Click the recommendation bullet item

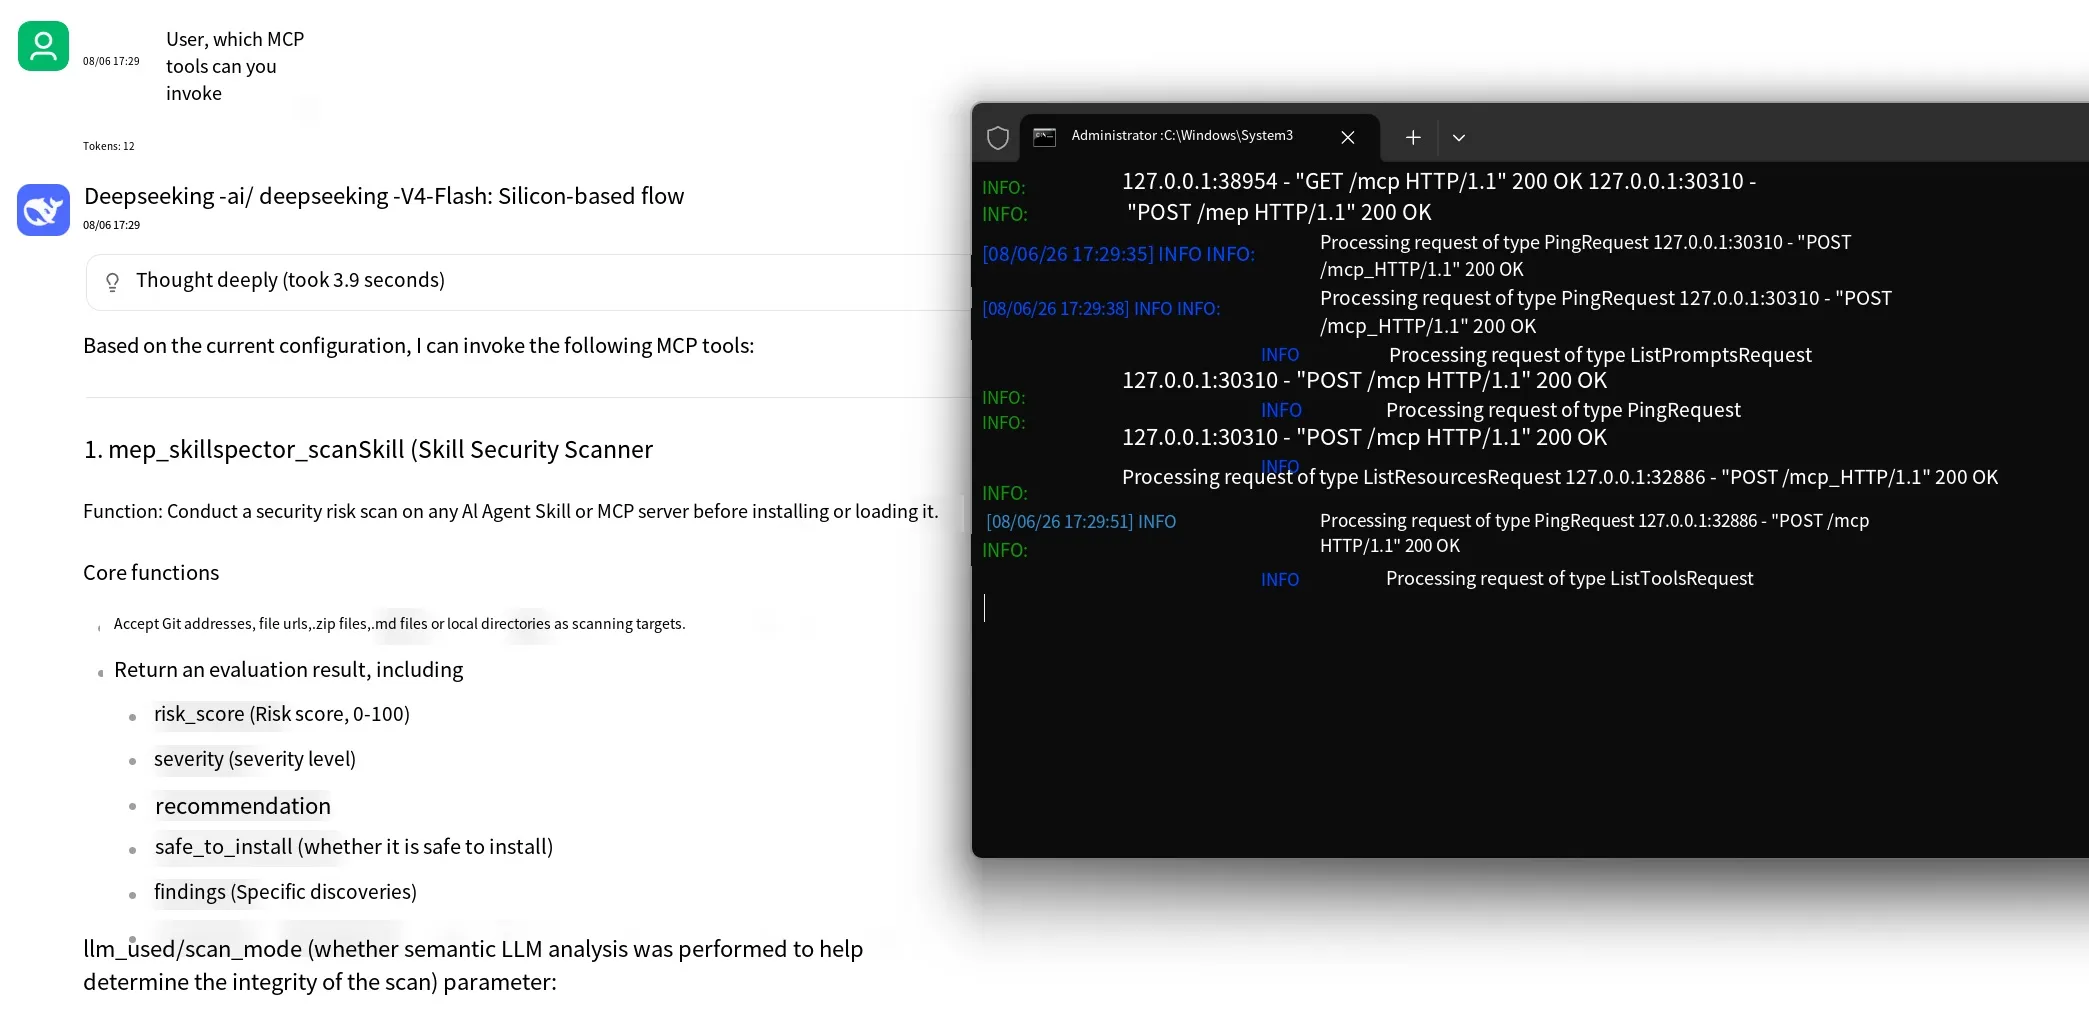(x=243, y=806)
